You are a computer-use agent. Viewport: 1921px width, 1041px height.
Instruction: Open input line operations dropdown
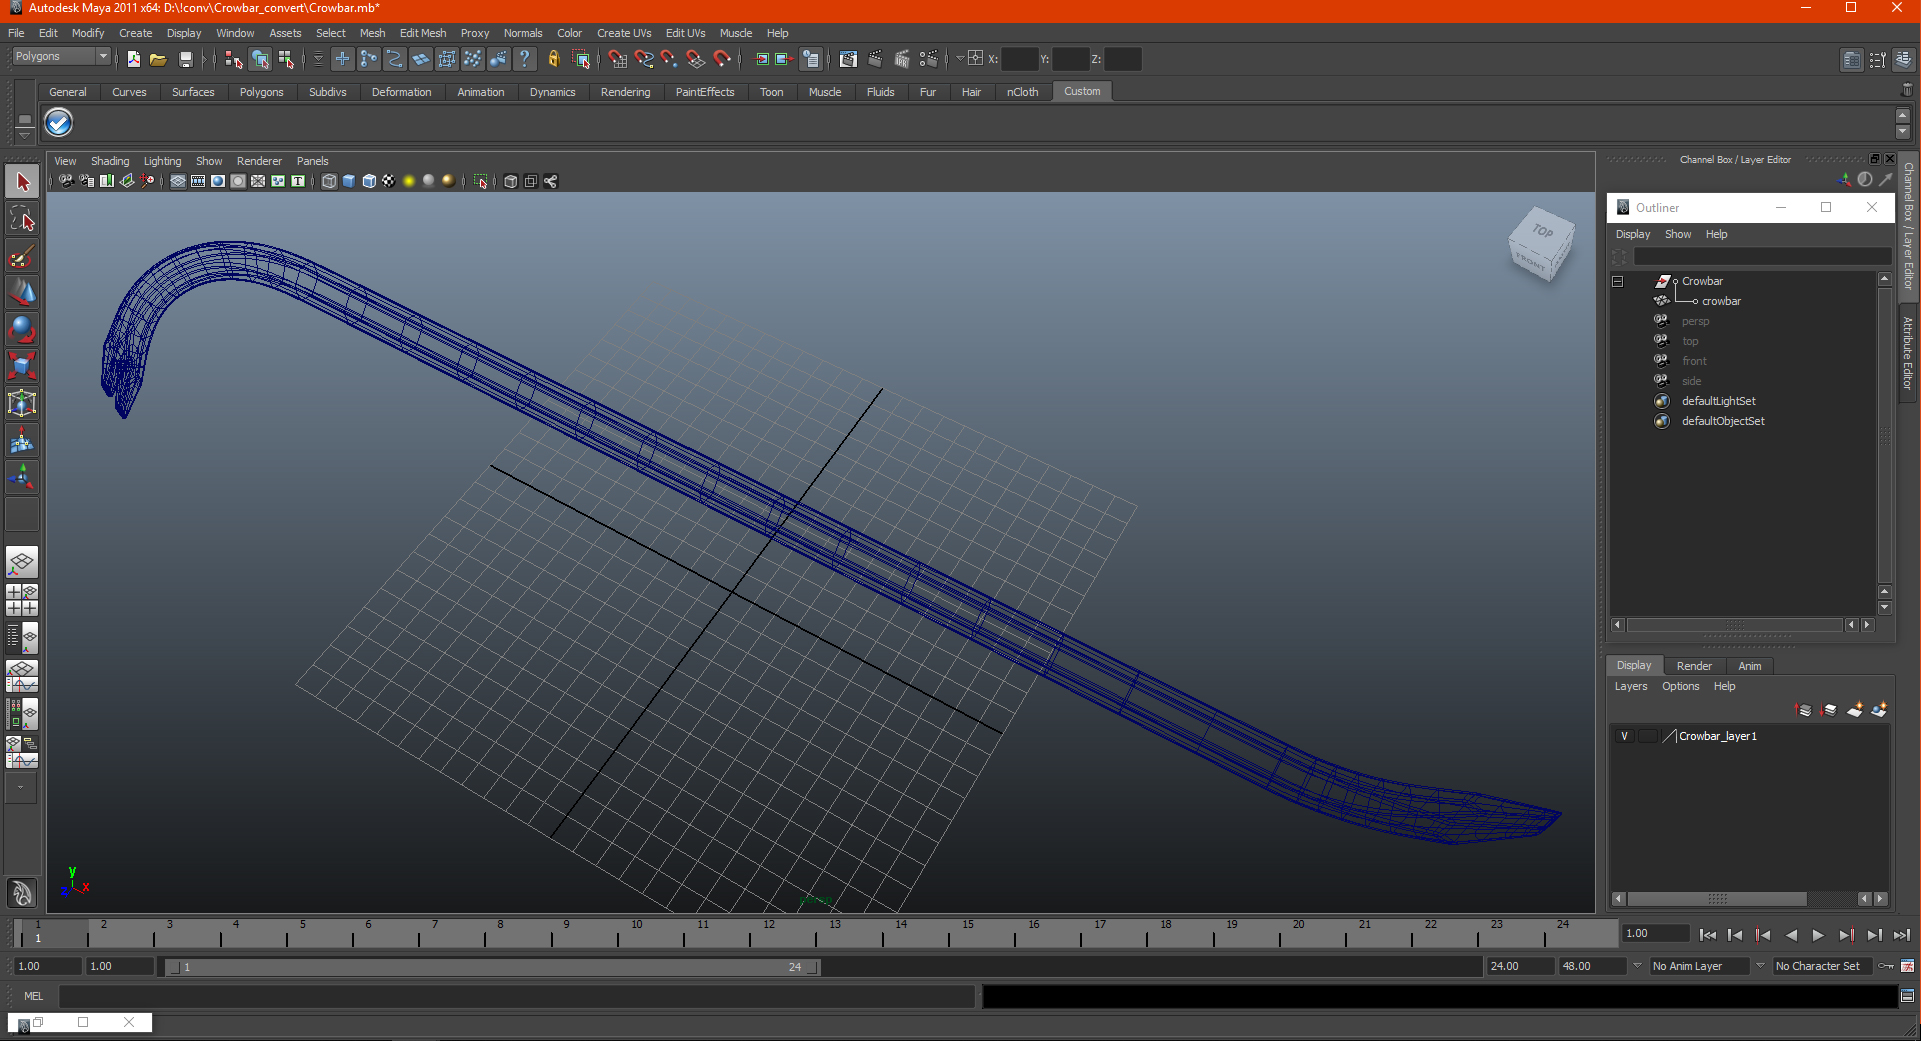[x=961, y=59]
